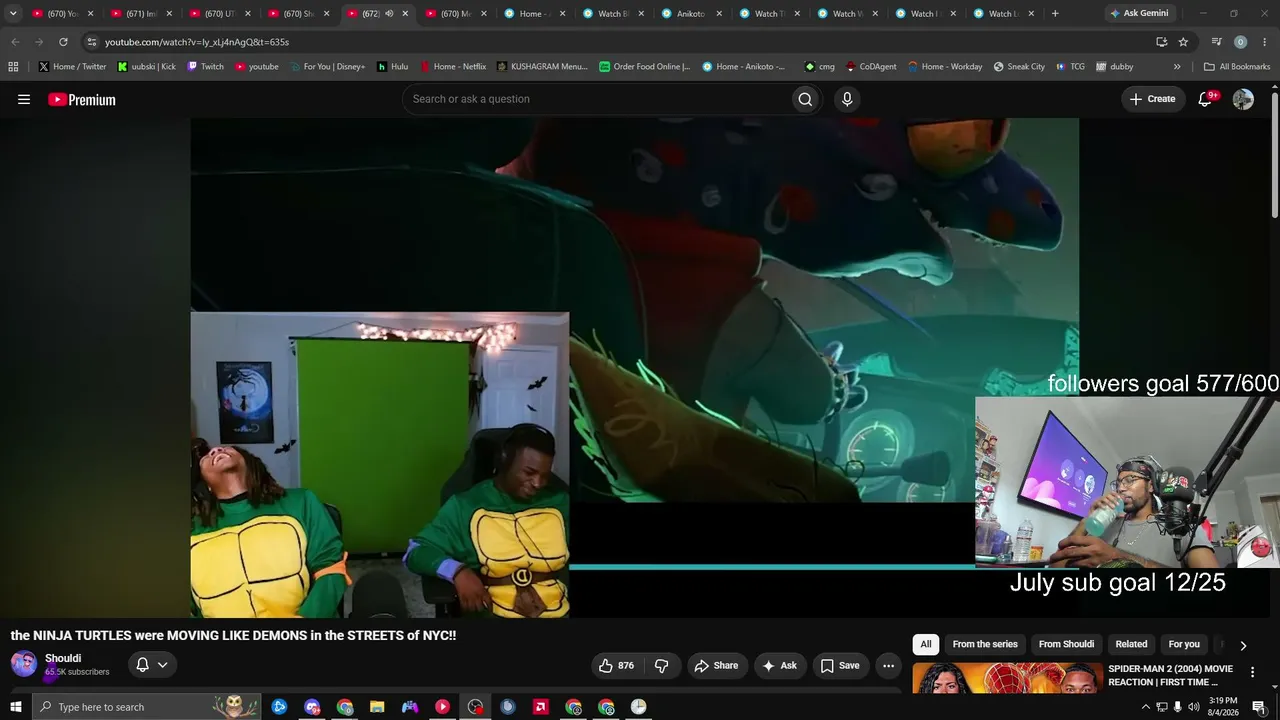
Task: Open the Home - Netflix bookmark
Action: click(453, 67)
